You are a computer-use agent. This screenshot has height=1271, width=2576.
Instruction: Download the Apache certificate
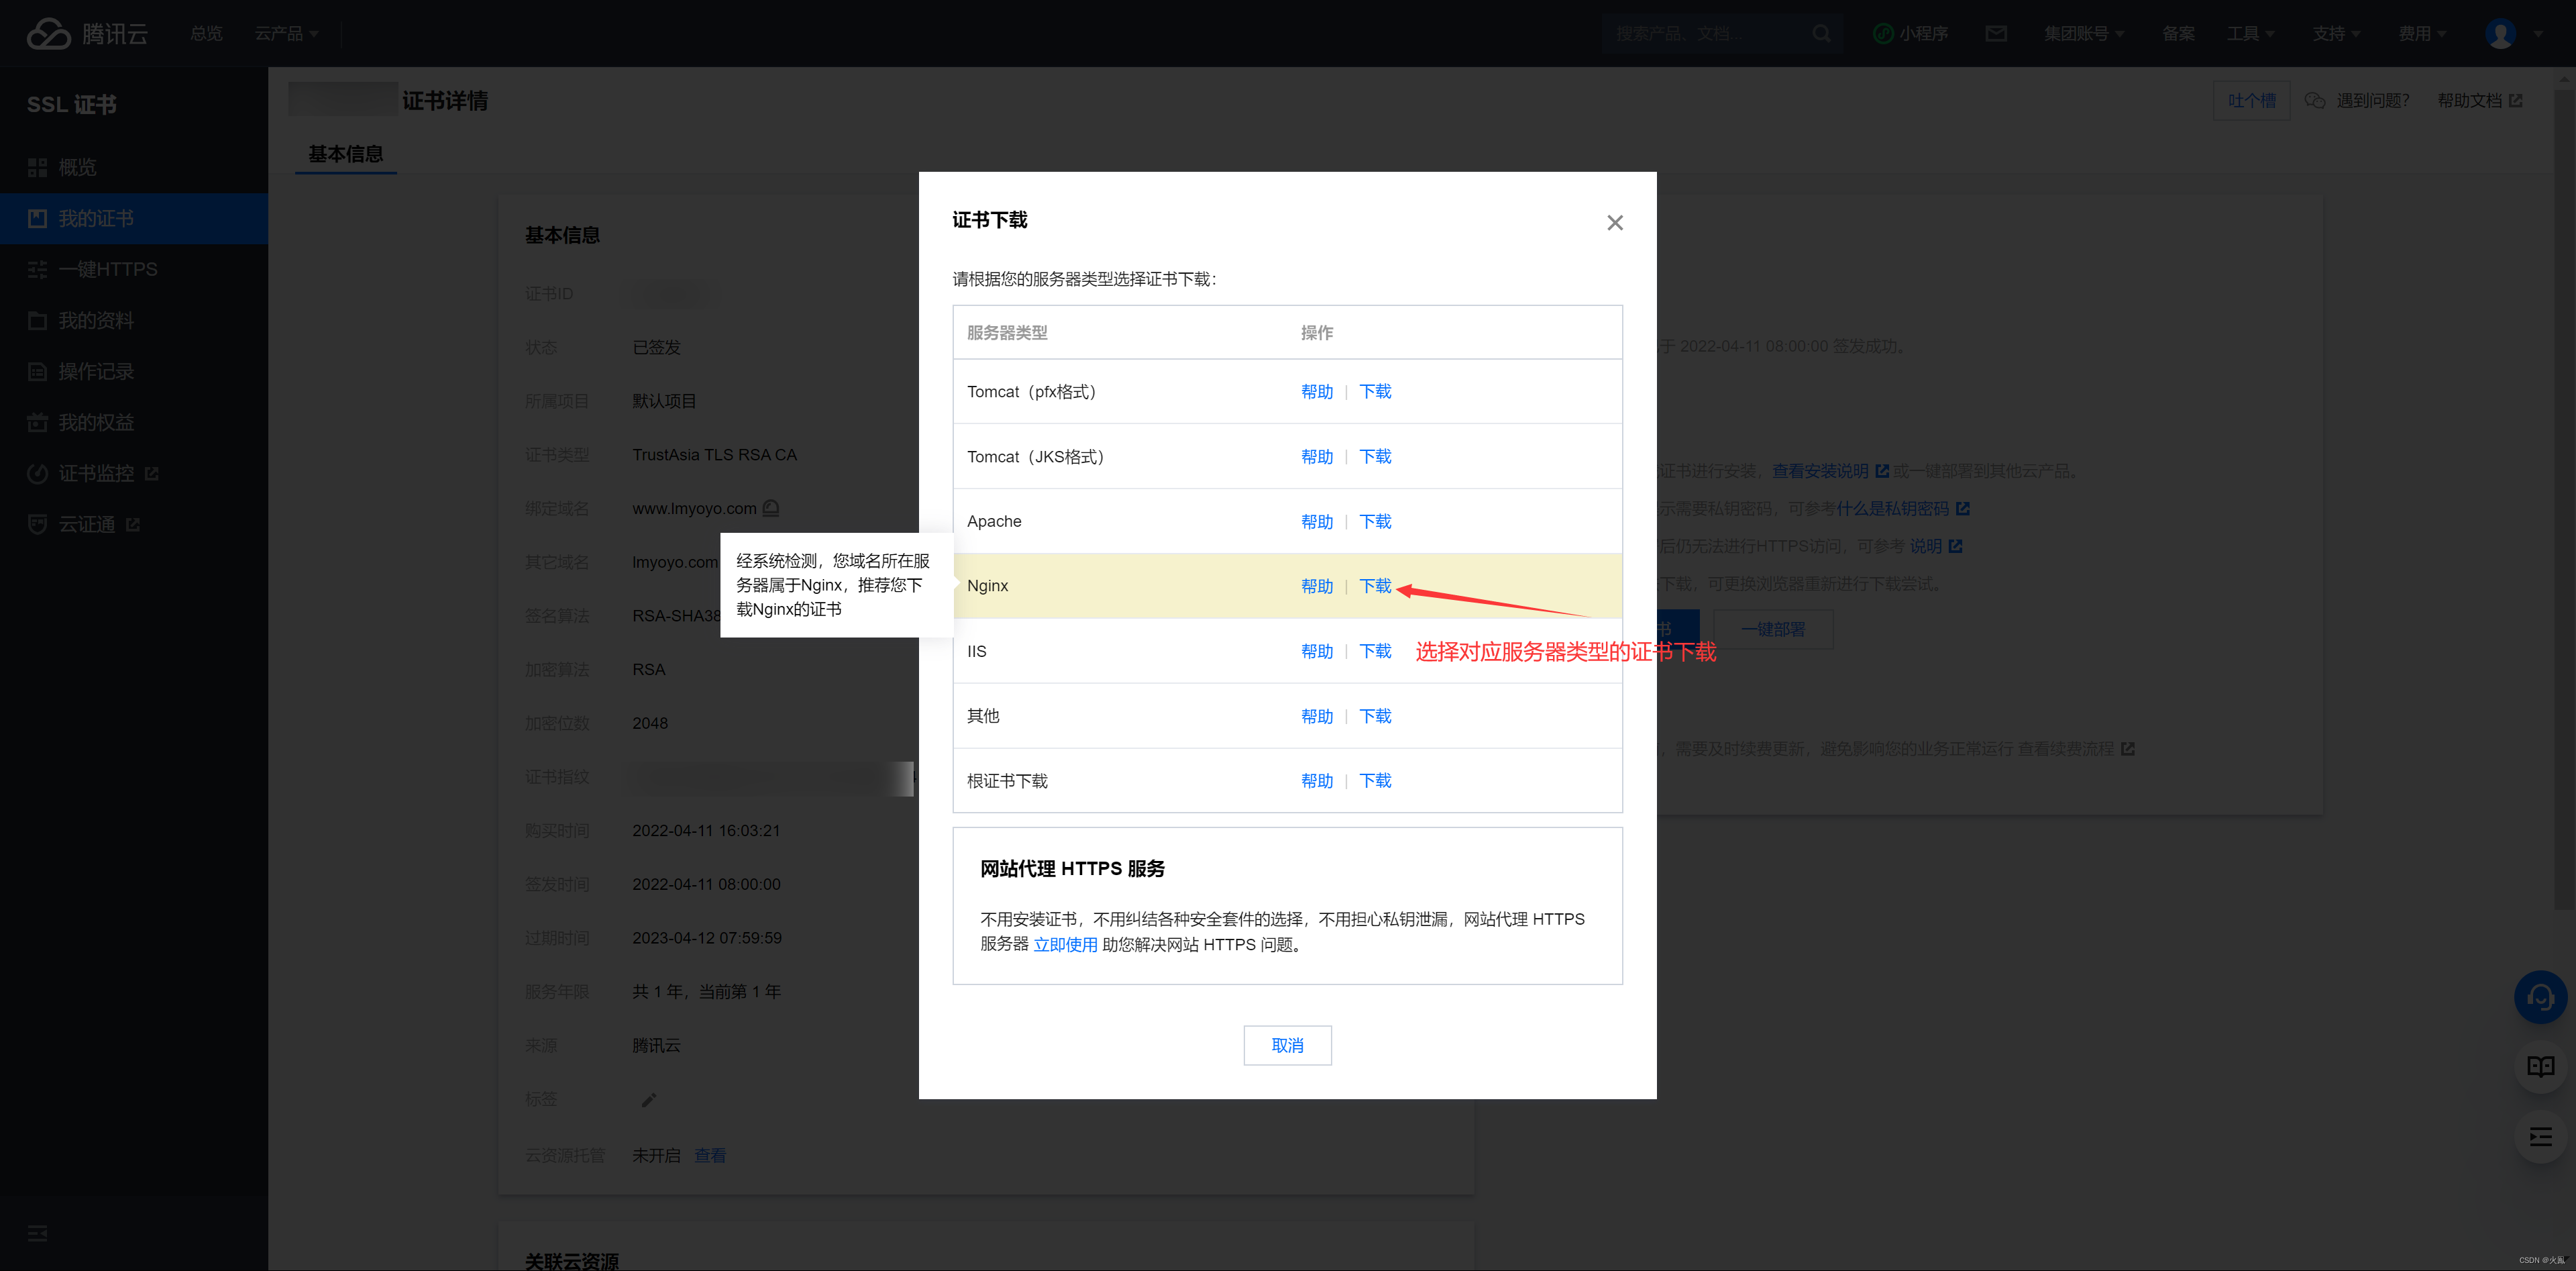pyautogui.click(x=1375, y=521)
